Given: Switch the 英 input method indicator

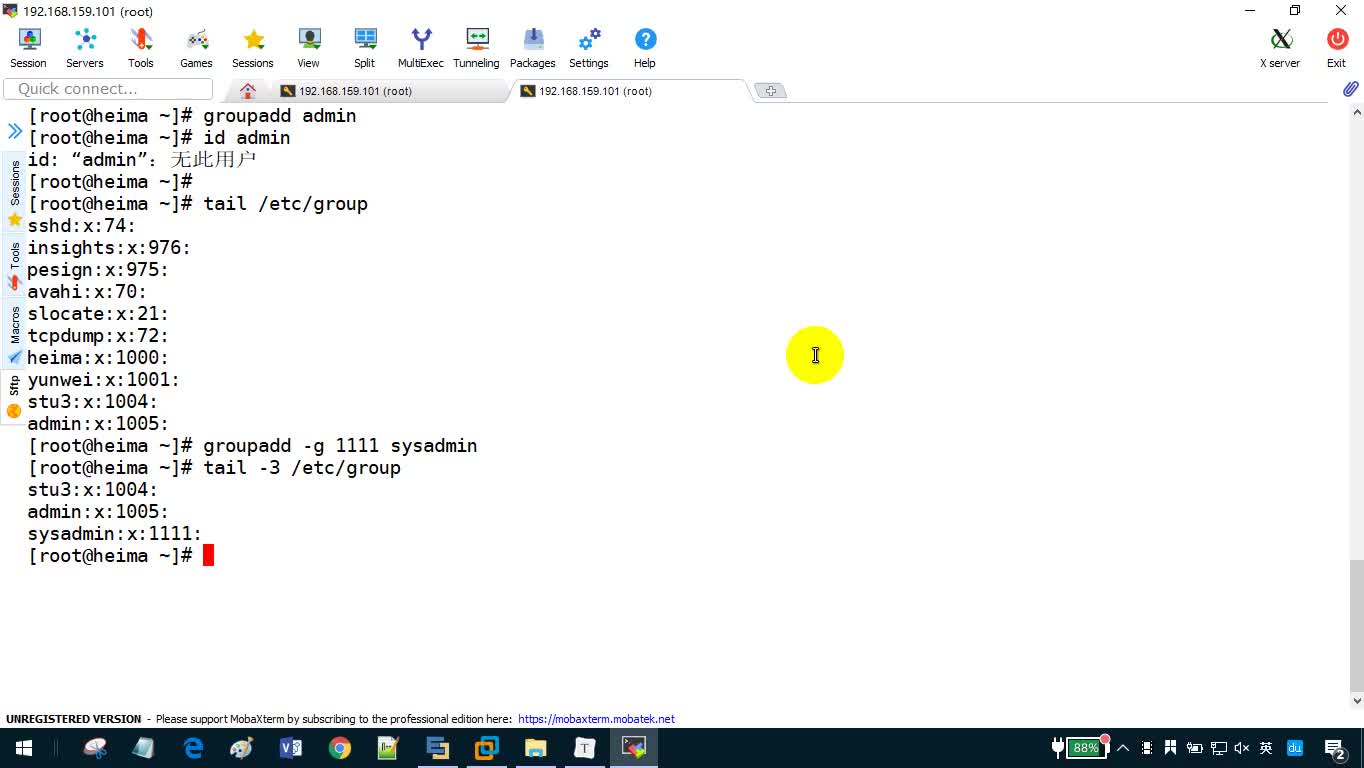Looking at the screenshot, I should point(1266,748).
